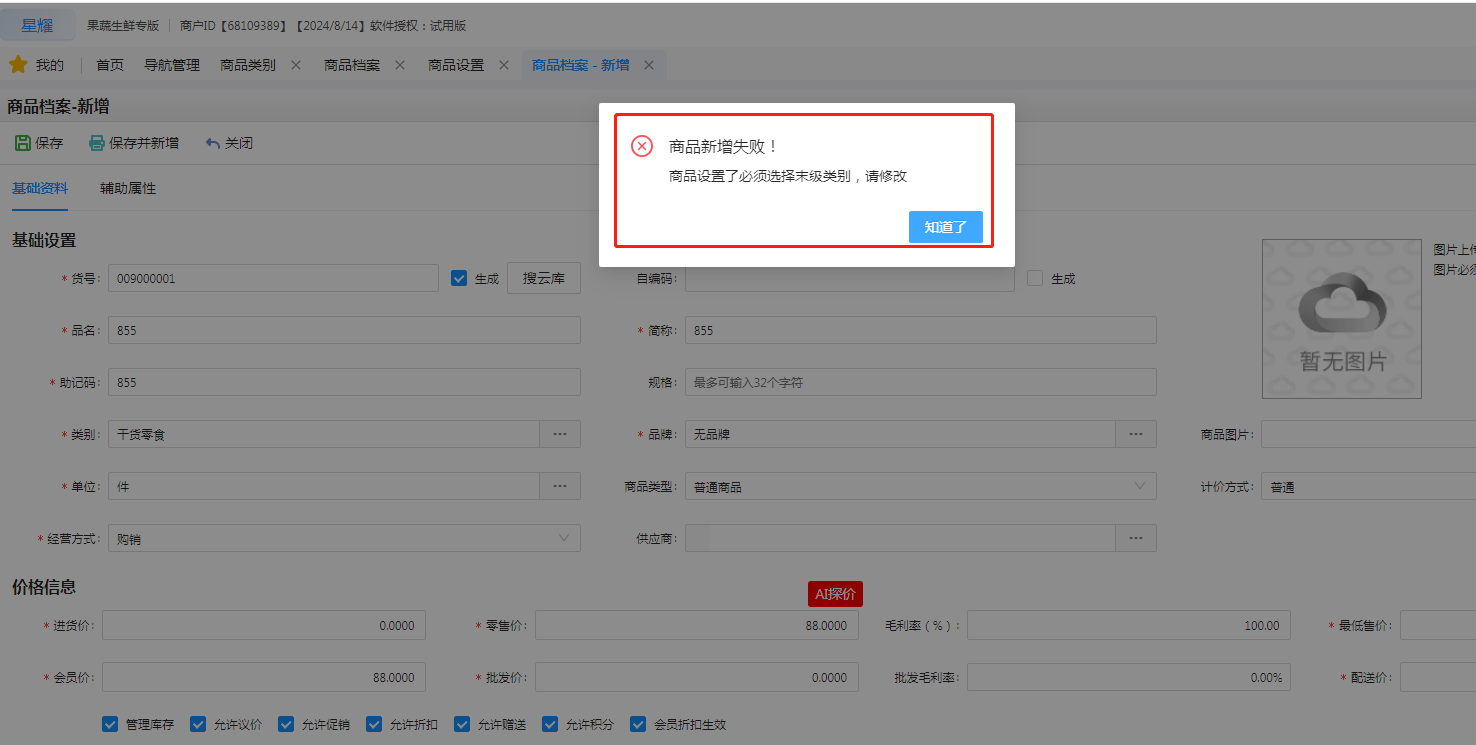1476x745 pixels.
Task: Click the 搜云库 button
Action: [544, 279]
